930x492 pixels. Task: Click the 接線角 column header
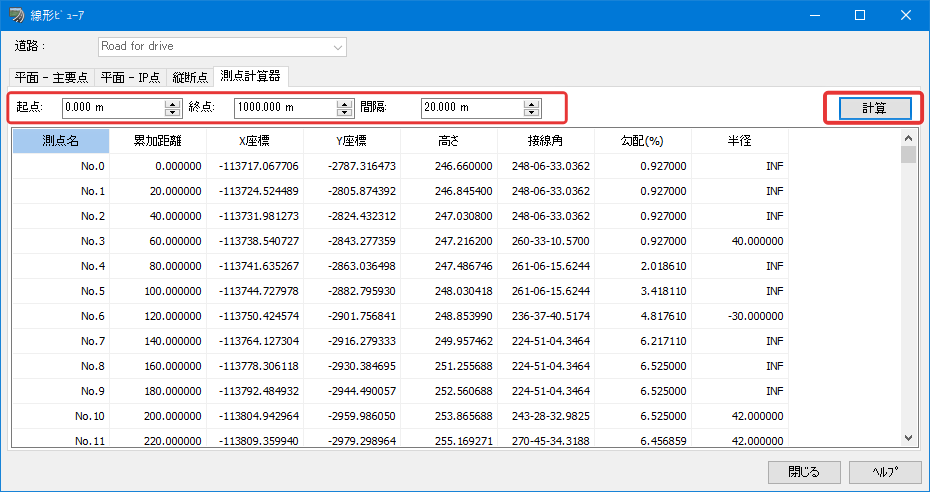tap(546, 141)
